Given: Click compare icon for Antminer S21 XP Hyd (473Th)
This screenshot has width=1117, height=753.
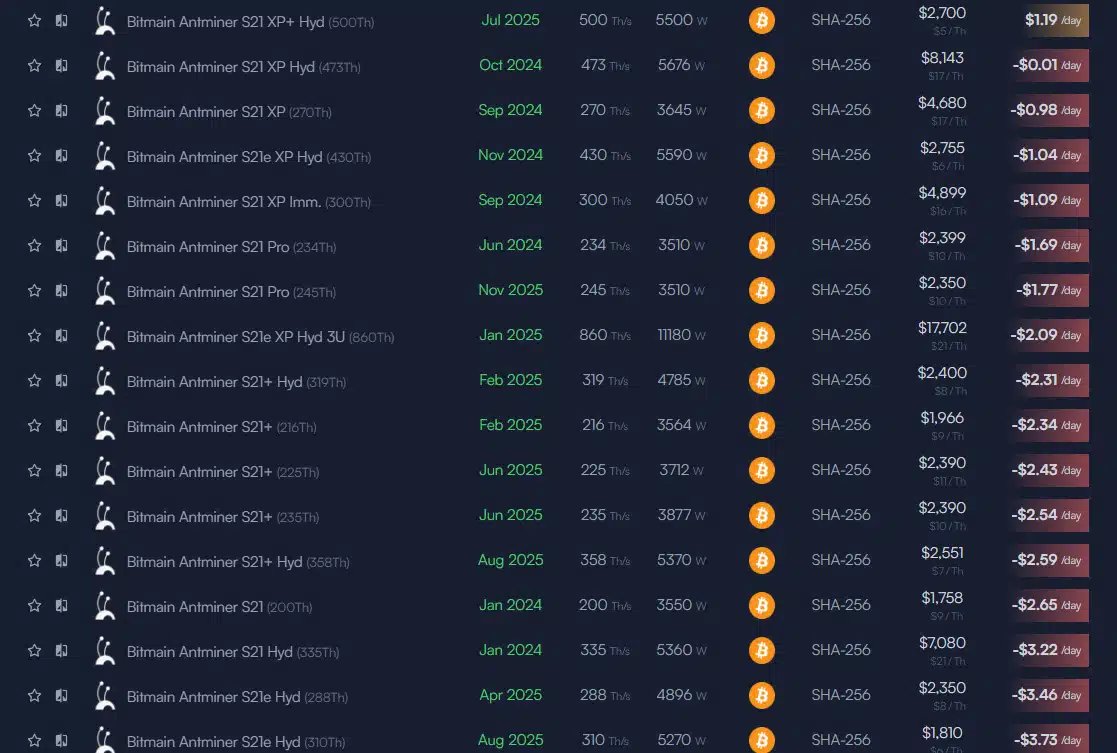Looking at the screenshot, I should pos(62,65).
